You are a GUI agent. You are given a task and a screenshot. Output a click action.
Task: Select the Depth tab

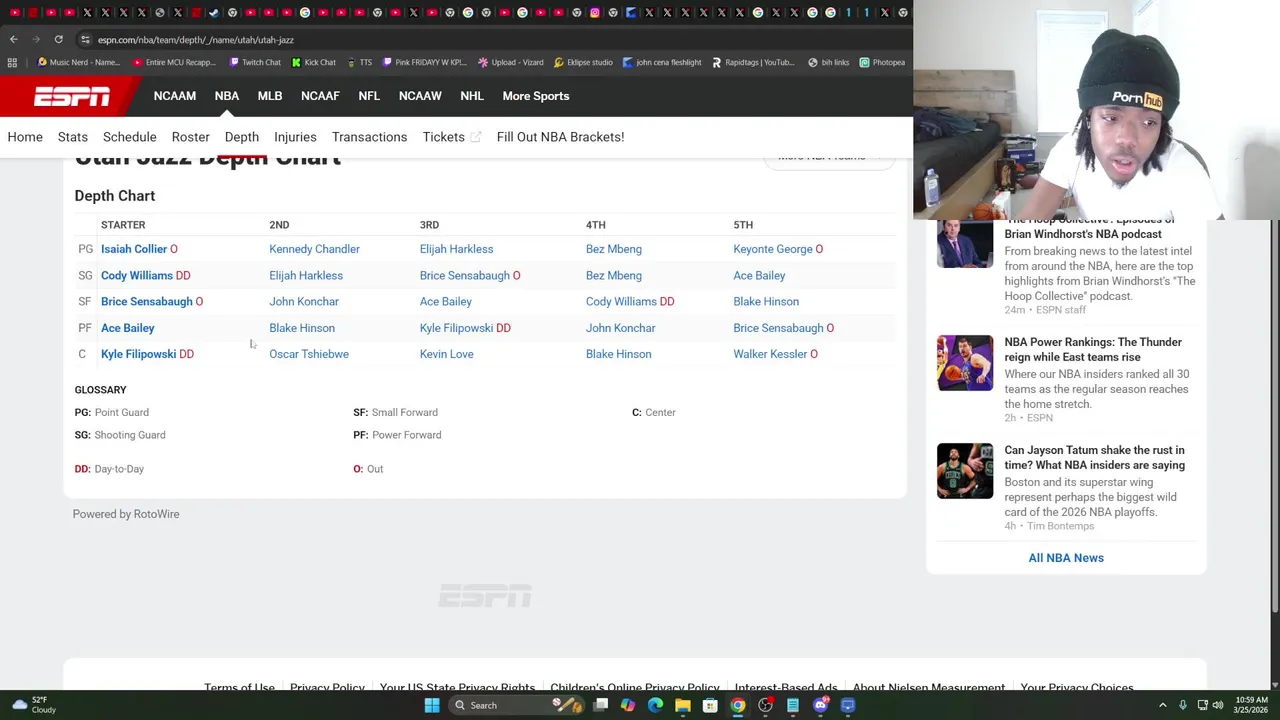tap(242, 137)
